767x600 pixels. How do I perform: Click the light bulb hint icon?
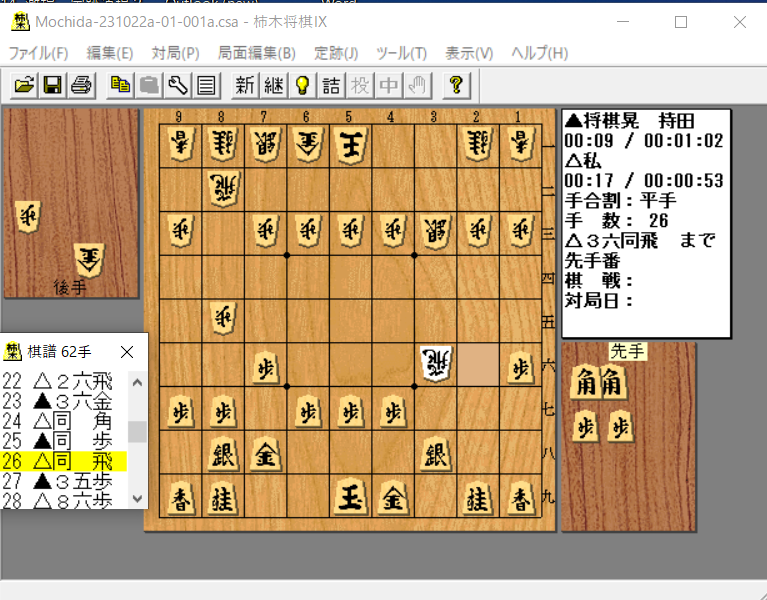pyautogui.click(x=303, y=86)
